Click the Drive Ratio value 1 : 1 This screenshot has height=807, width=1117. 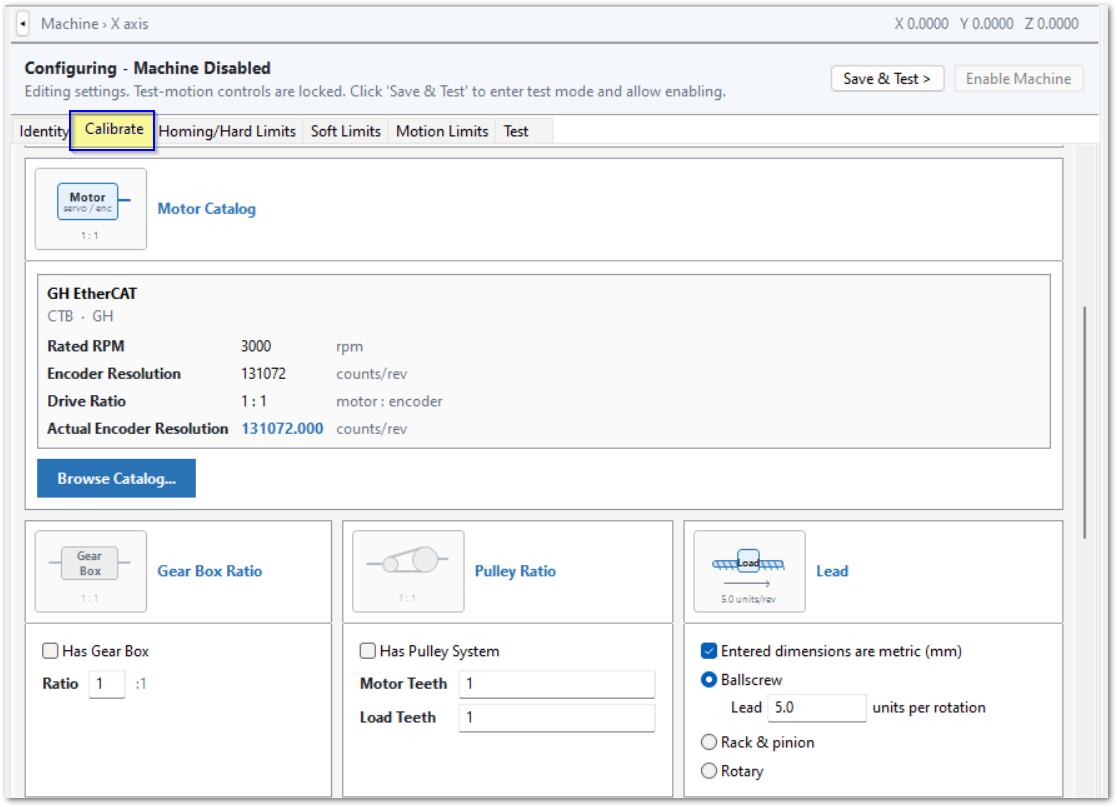[x=254, y=402]
